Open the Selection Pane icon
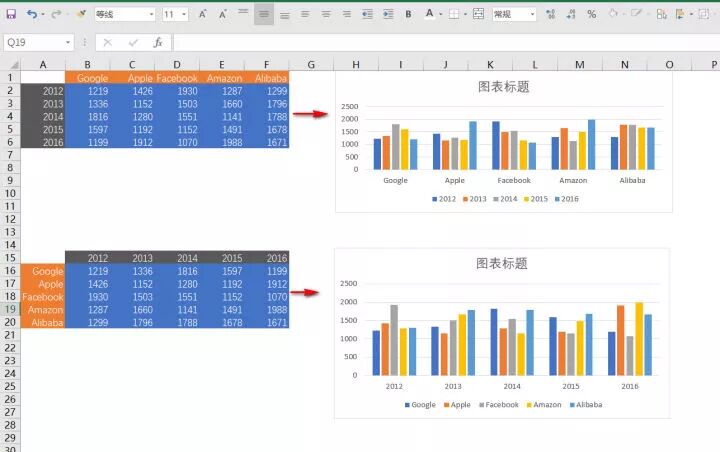 tap(662, 14)
